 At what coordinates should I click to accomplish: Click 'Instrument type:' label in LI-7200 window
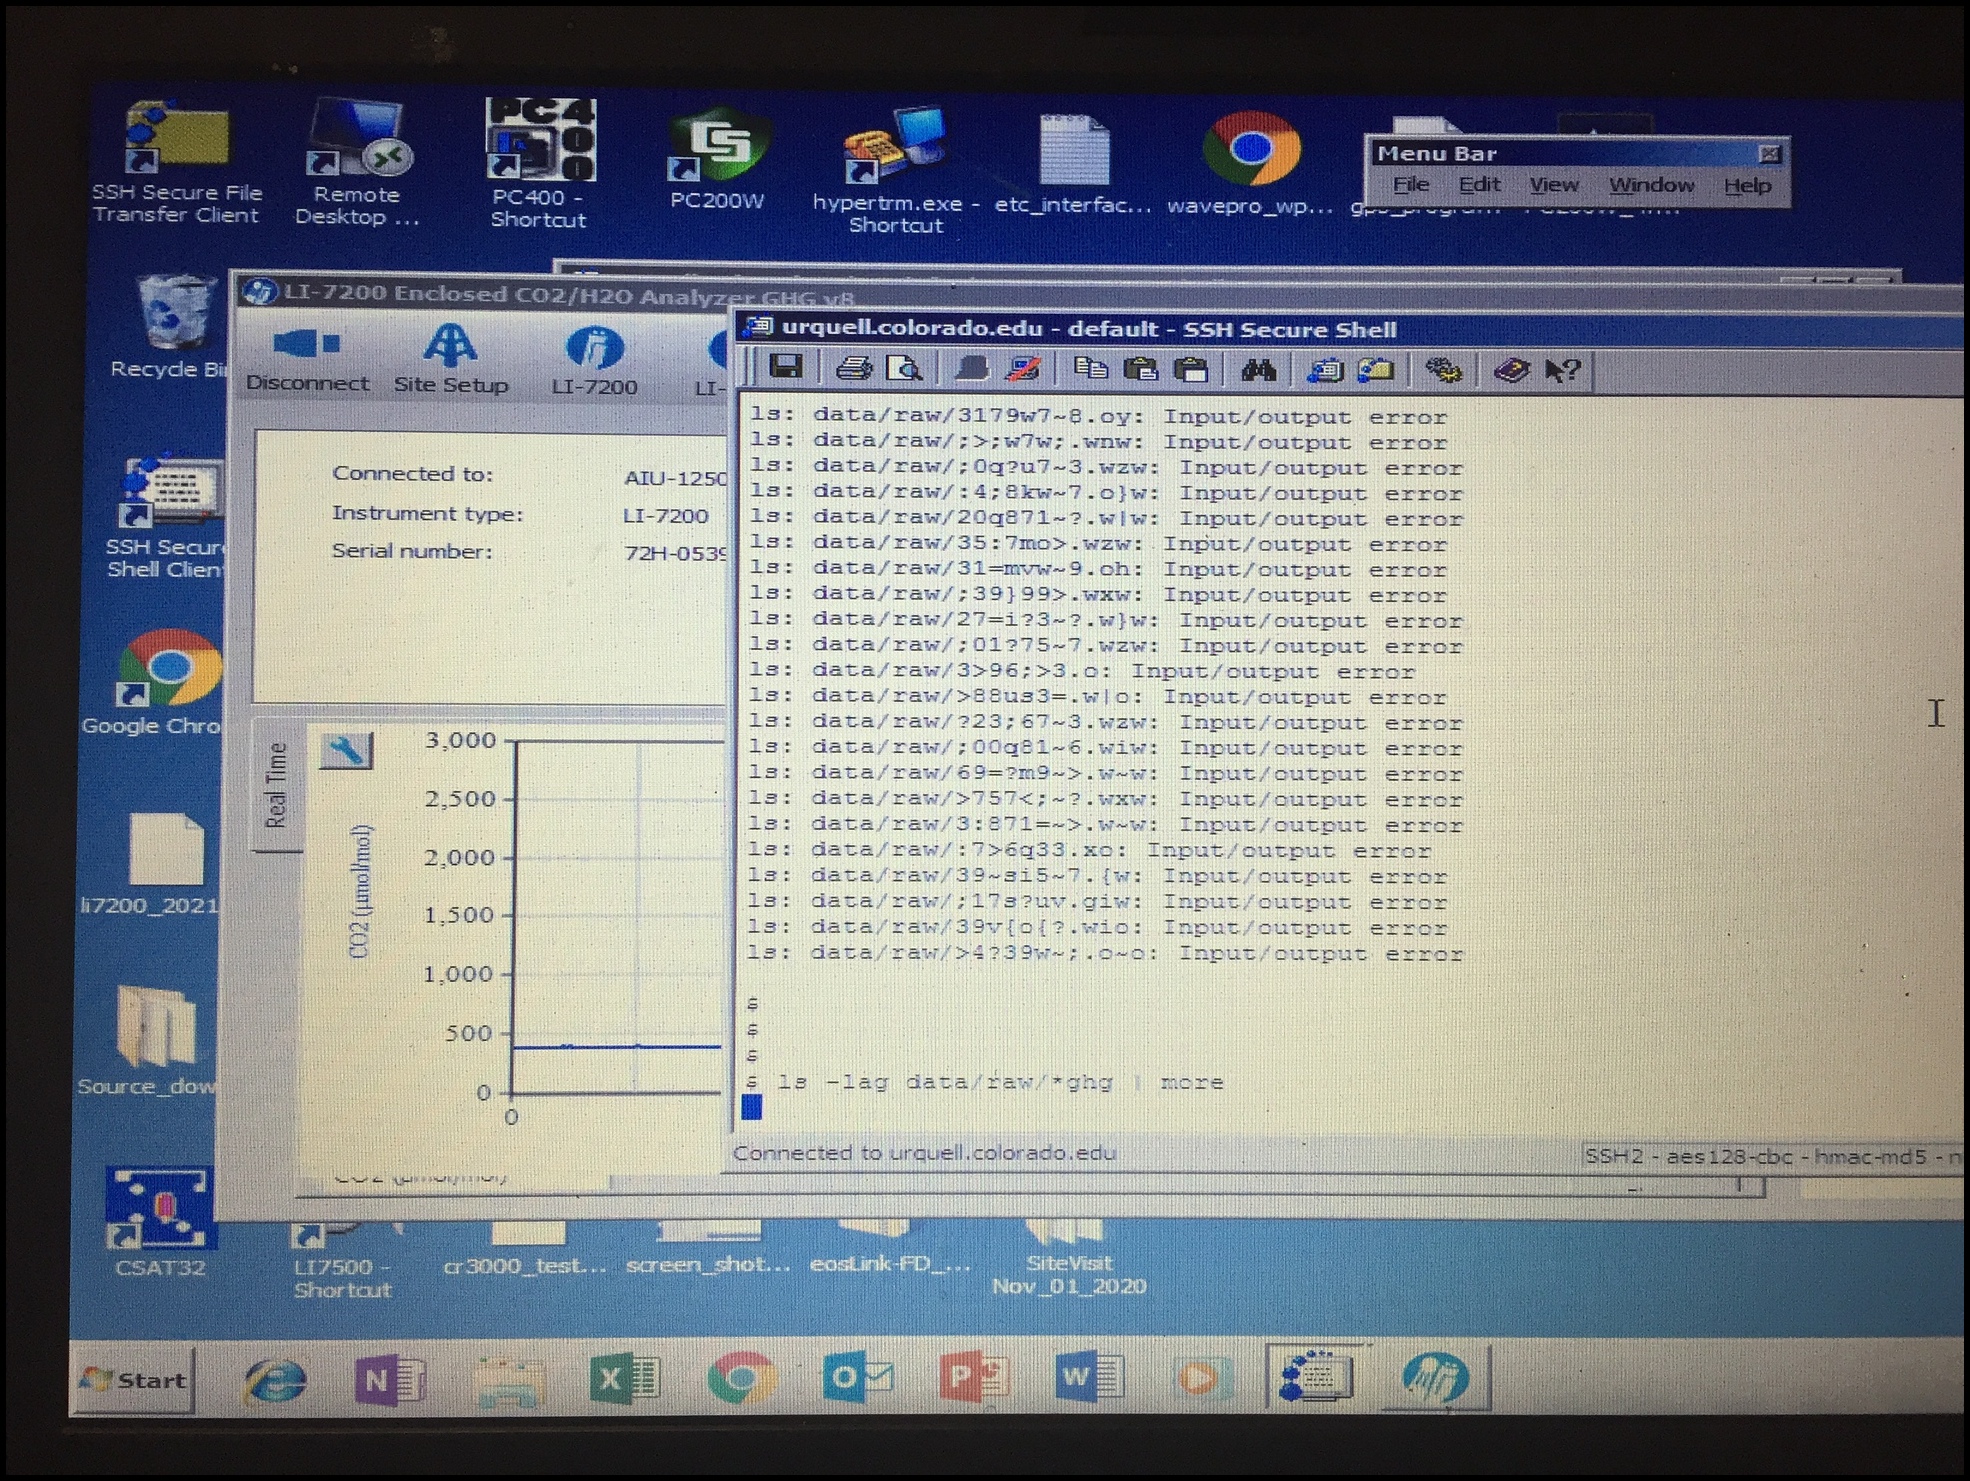click(427, 513)
